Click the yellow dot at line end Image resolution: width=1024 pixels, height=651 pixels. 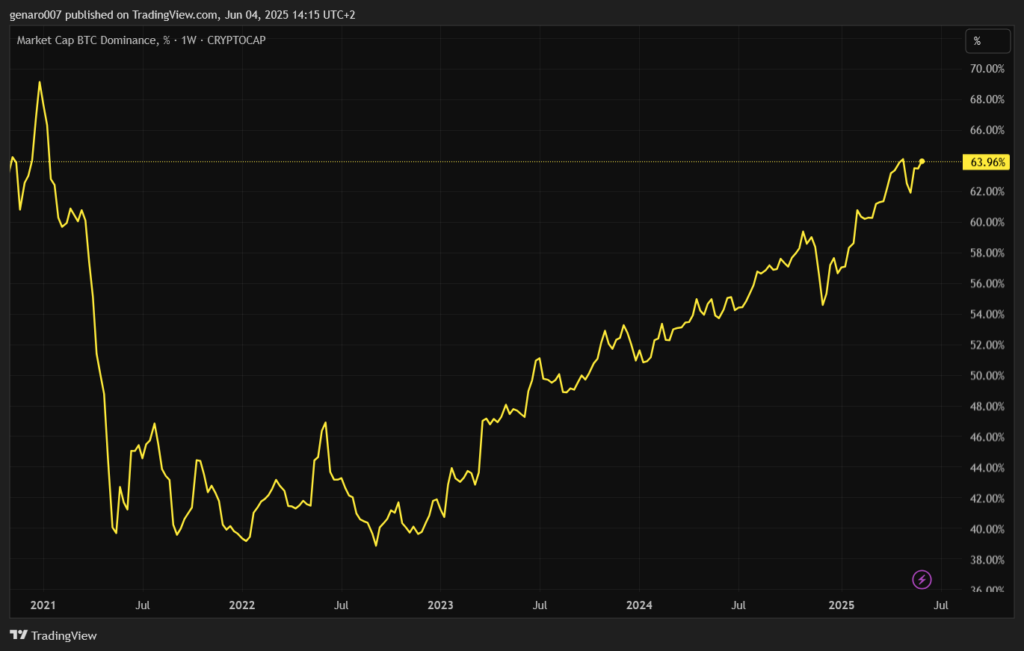922,161
